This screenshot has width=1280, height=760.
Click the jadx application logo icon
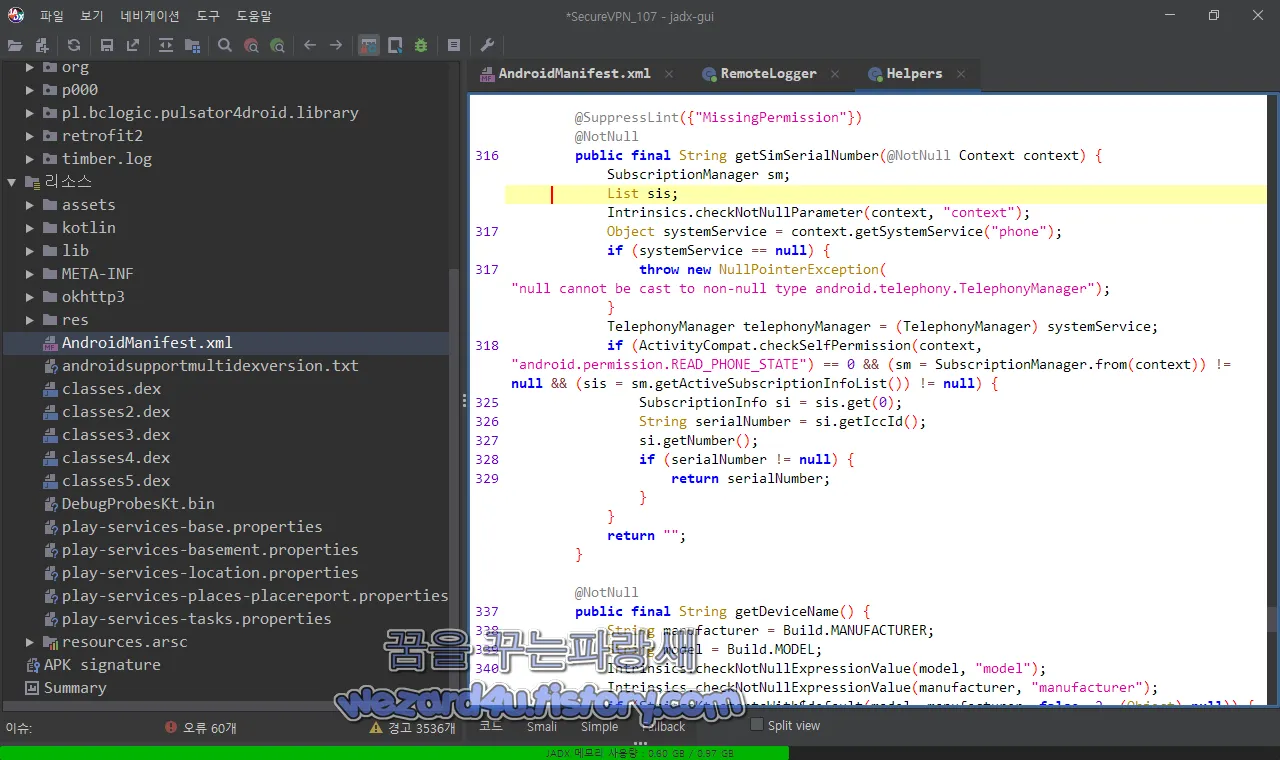[x=16, y=15]
